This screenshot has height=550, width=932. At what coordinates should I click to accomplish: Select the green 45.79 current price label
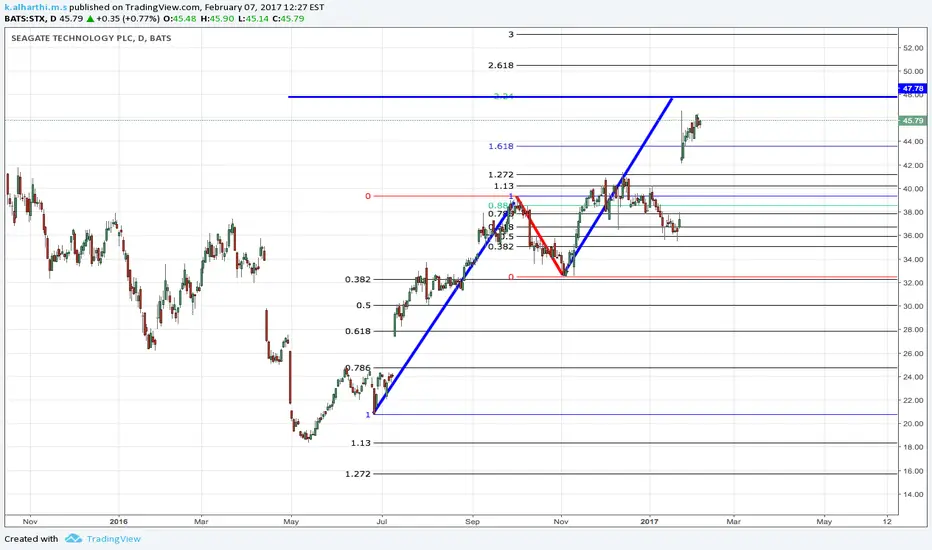[913, 121]
